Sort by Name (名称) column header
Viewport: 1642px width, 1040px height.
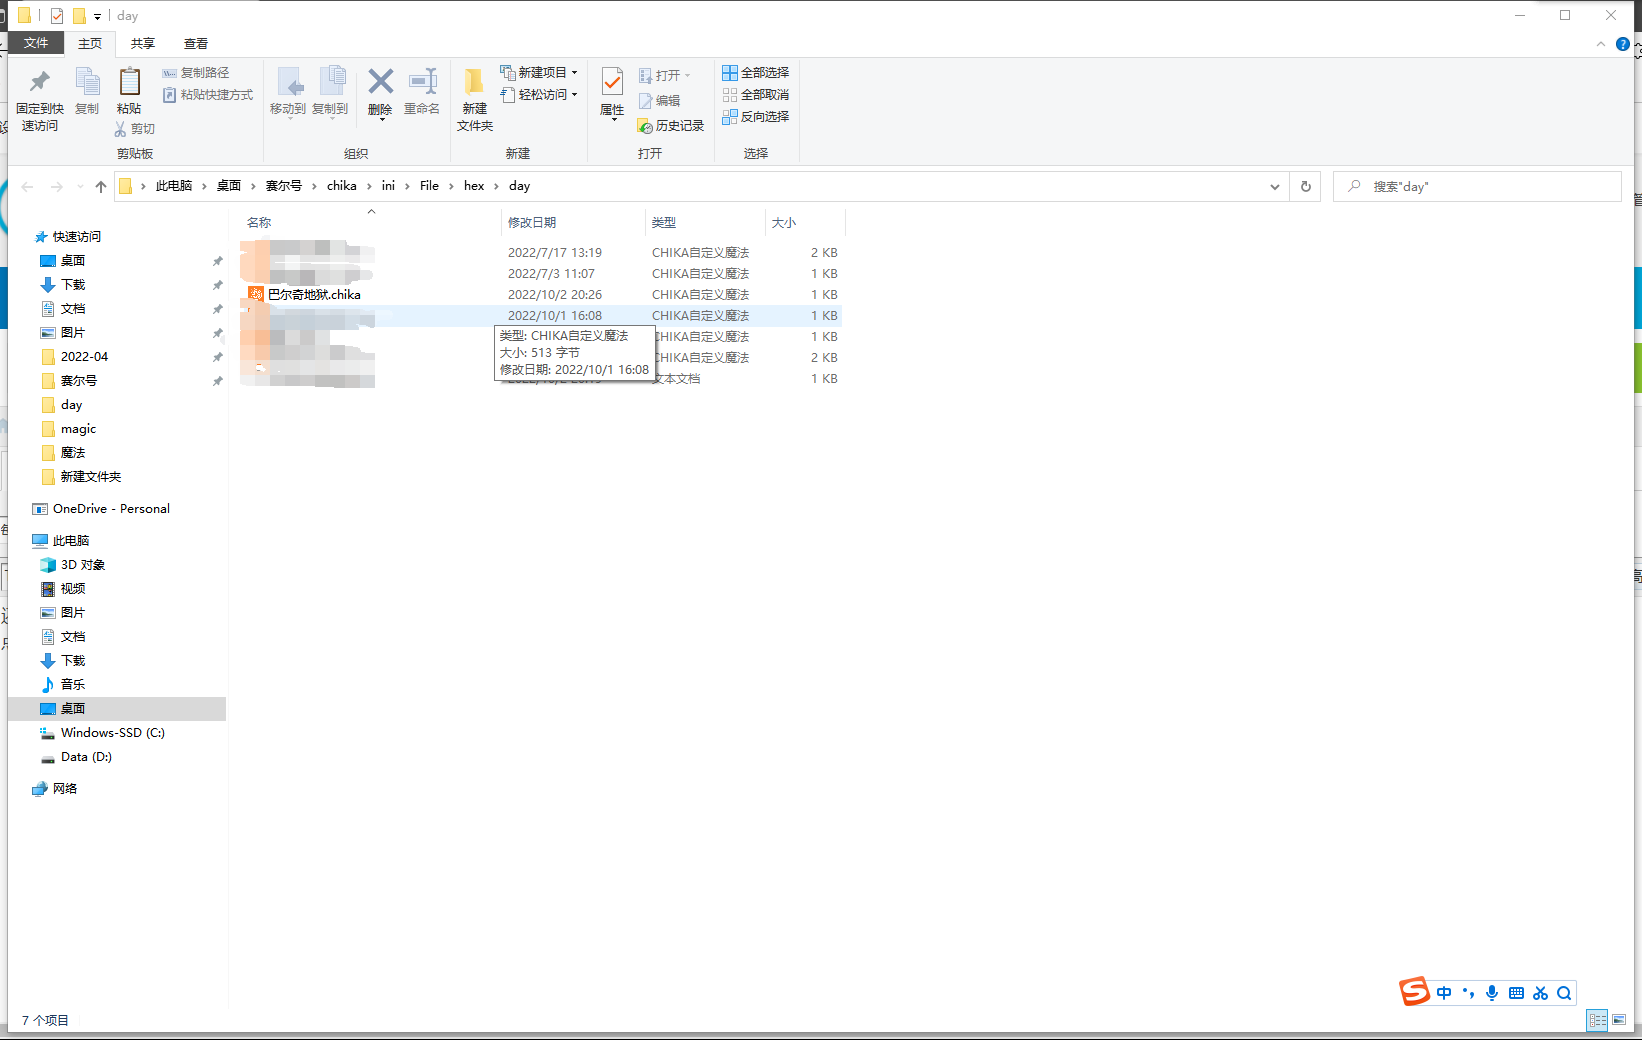click(x=370, y=223)
